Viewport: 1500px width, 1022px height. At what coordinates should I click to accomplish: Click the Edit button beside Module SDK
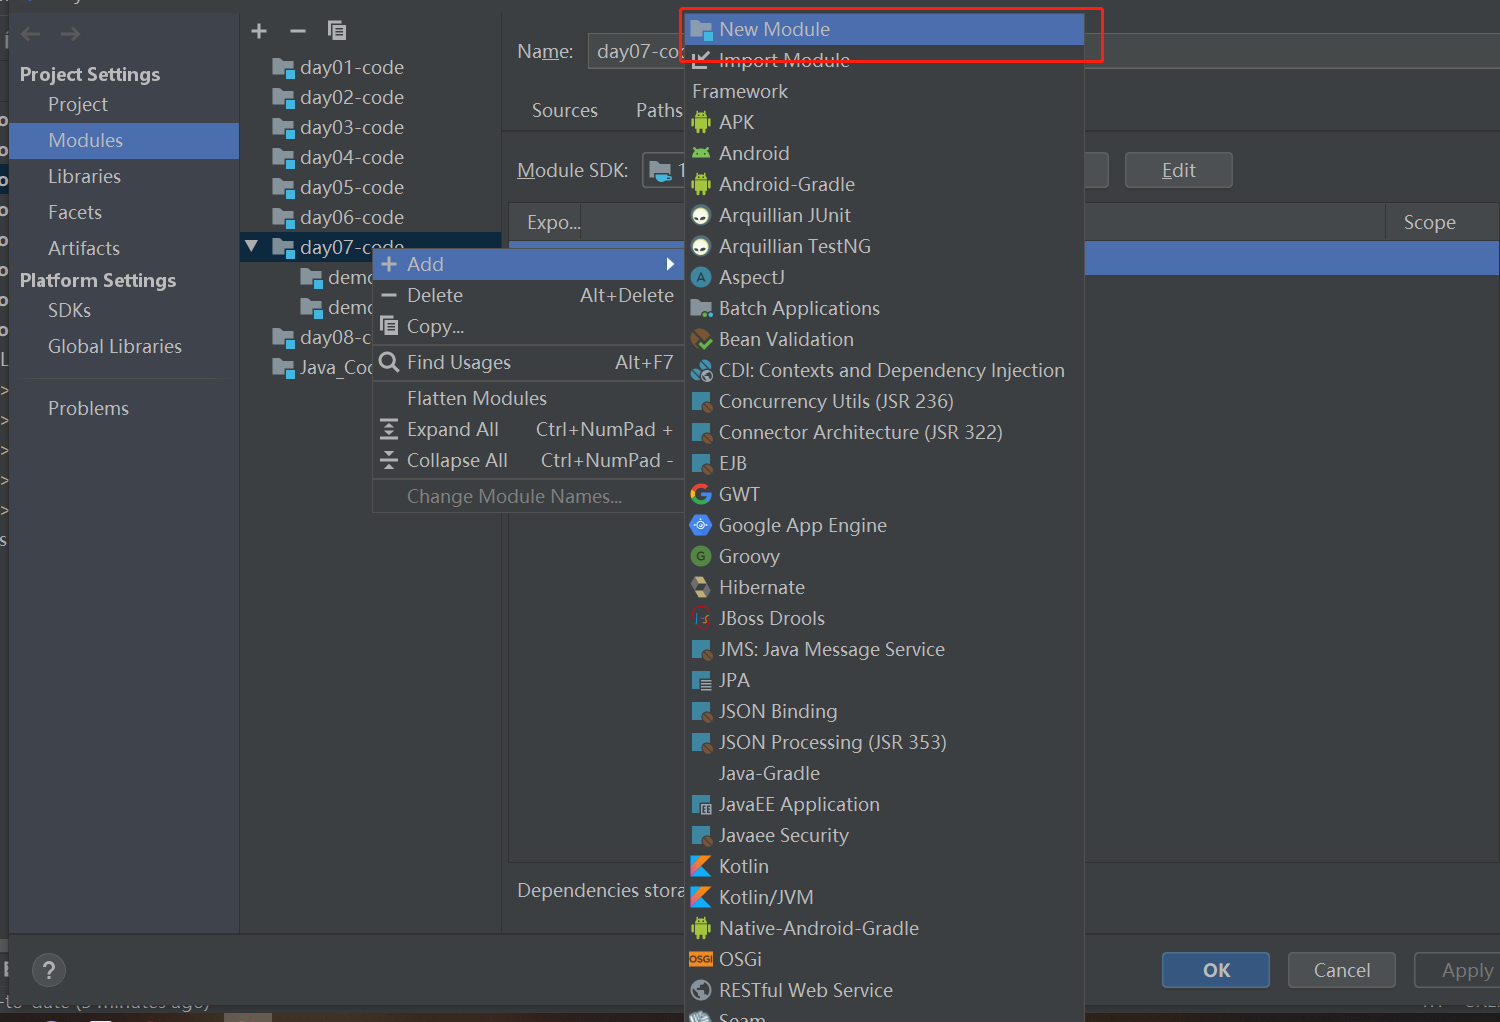click(x=1179, y=170)
